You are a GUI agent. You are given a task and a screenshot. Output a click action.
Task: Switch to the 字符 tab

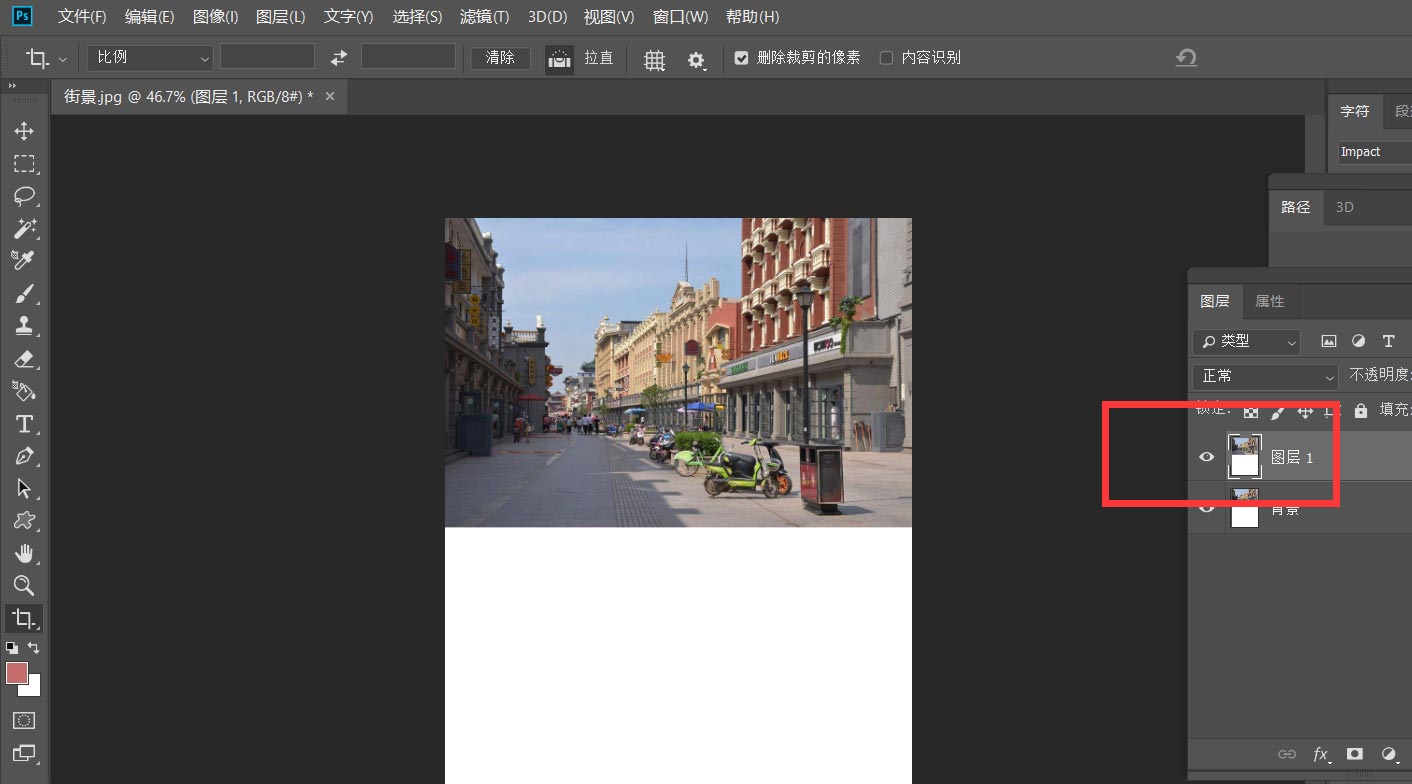[x=1355, y=111]
